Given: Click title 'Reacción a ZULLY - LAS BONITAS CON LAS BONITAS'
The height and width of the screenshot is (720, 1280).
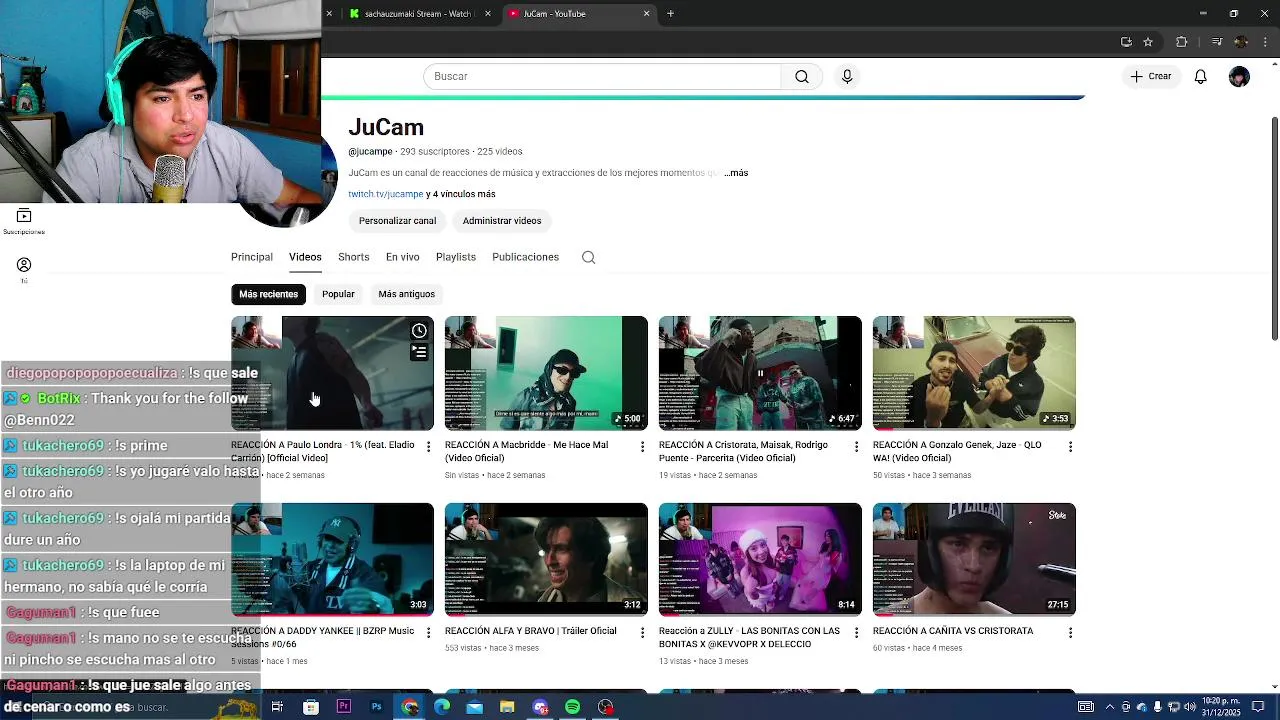Looking at the screenshot, I should (749, 637).
